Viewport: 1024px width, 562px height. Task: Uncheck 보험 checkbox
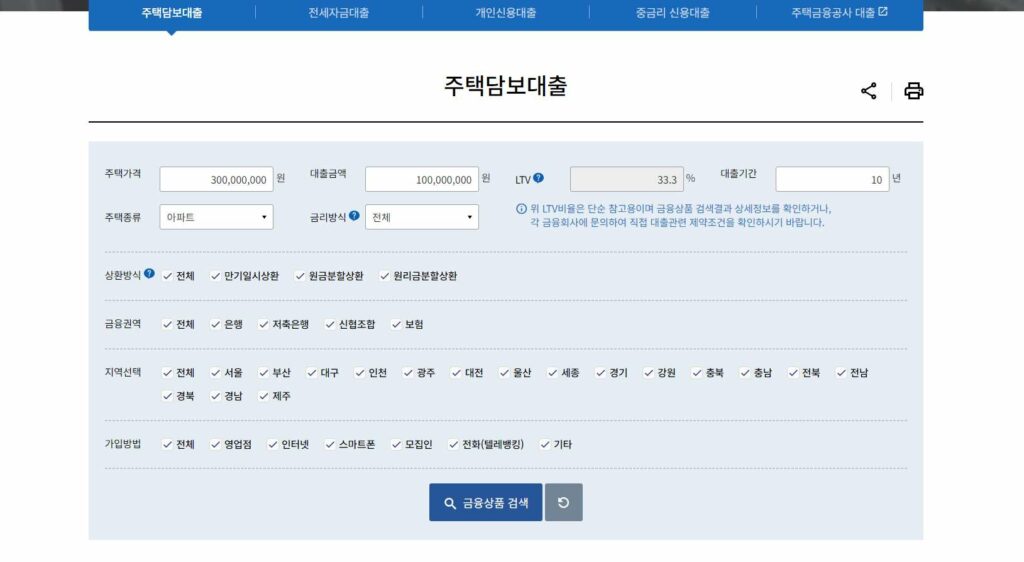(x=396, y=324)
